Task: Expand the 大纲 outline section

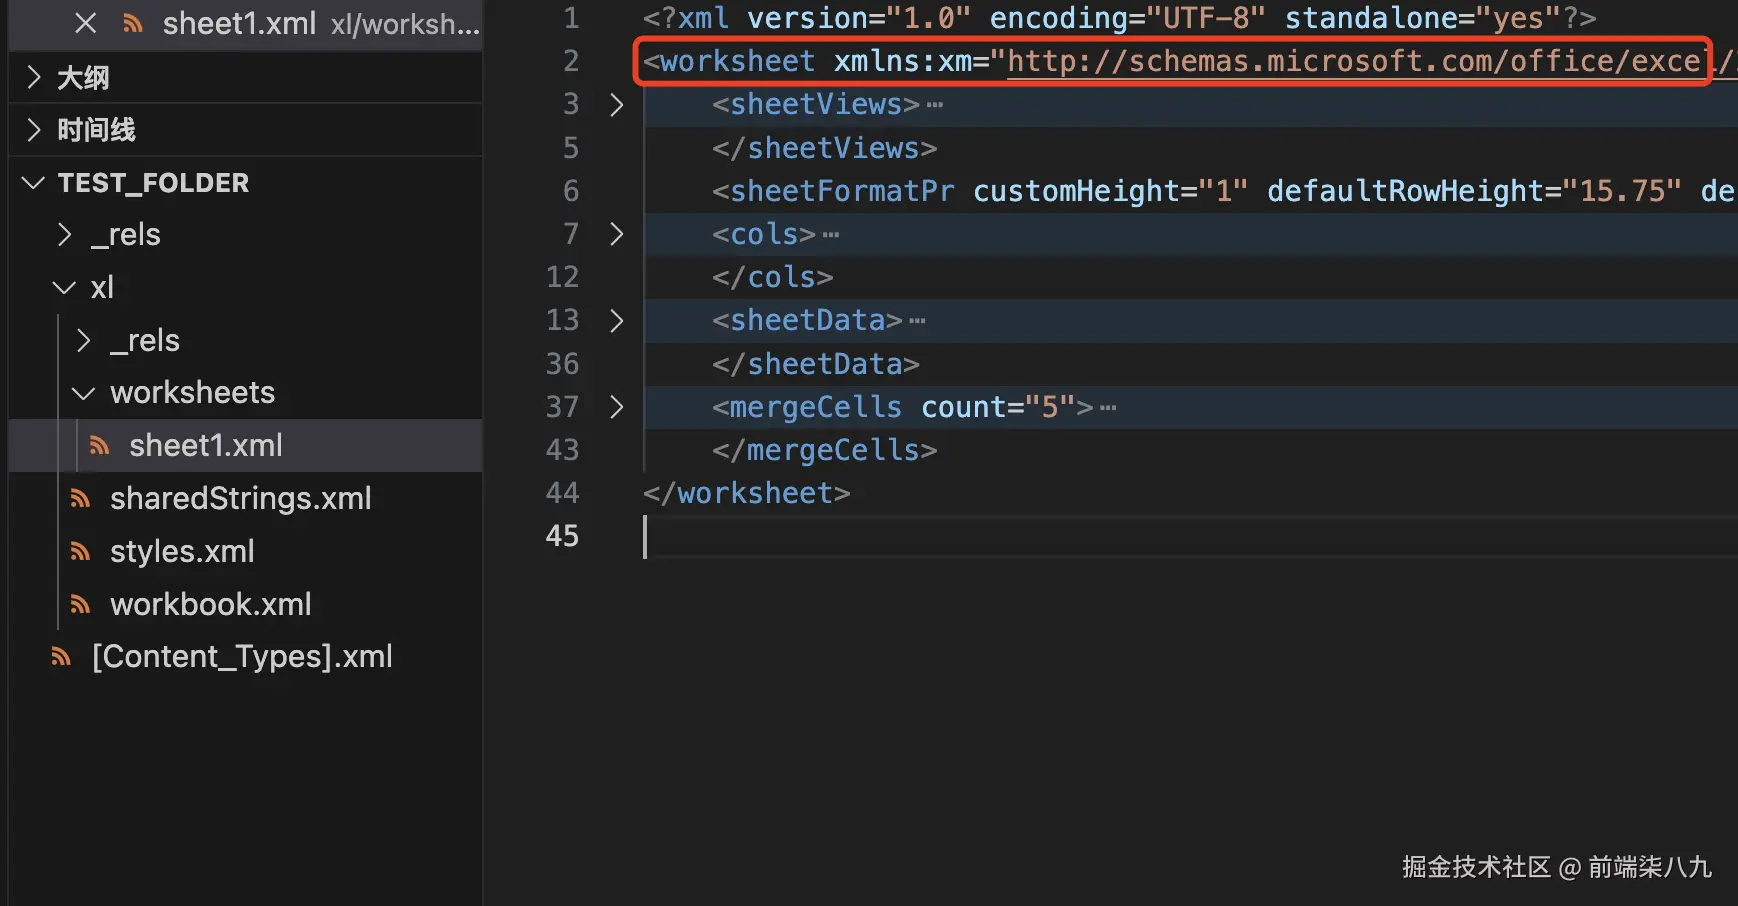Action: click(35, 77)
